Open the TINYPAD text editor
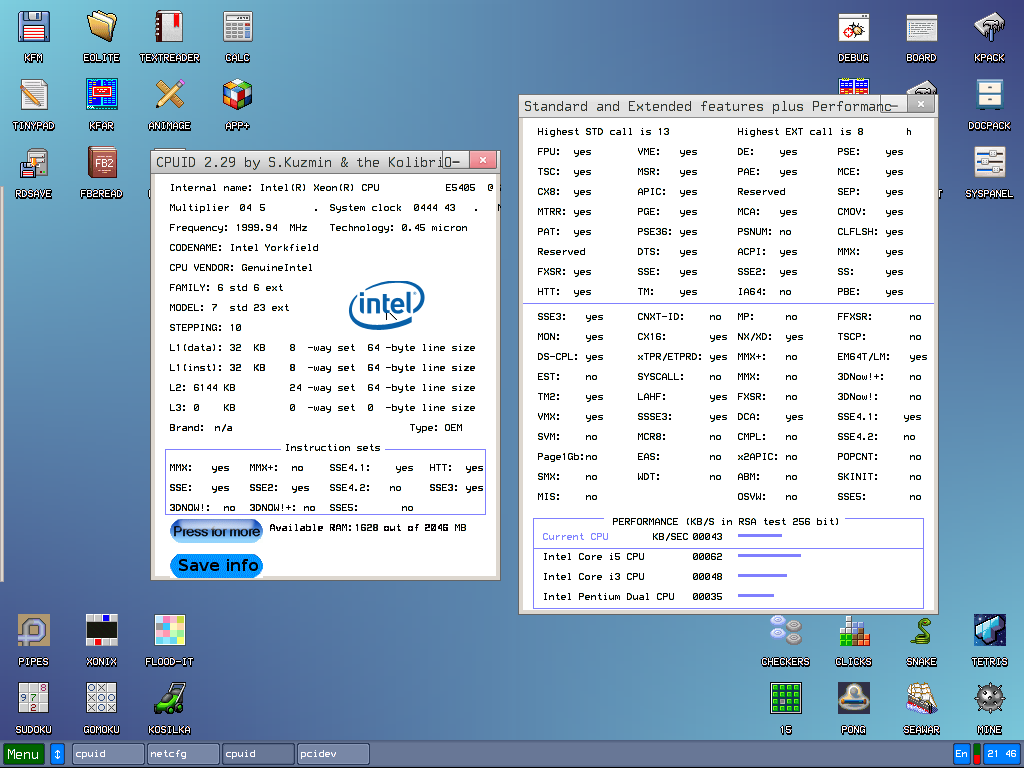This screenshot has width=1024, height=768. (x=34, y=95)
